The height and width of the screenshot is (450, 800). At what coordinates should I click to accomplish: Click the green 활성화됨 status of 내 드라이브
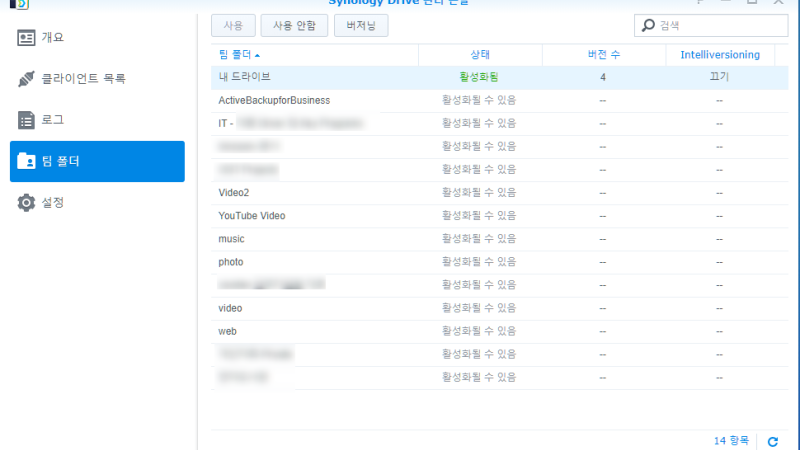coord(479,77)
